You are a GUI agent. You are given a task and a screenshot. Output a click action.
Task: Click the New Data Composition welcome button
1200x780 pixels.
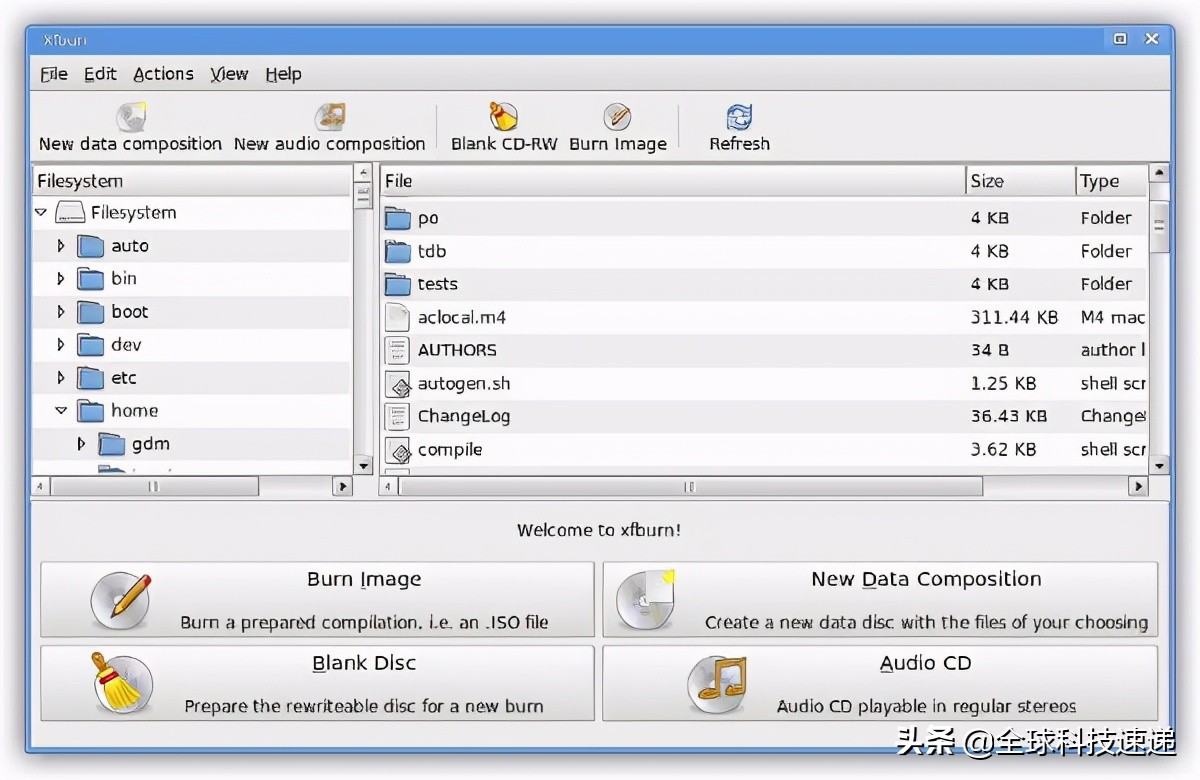(x=880, y=600)
